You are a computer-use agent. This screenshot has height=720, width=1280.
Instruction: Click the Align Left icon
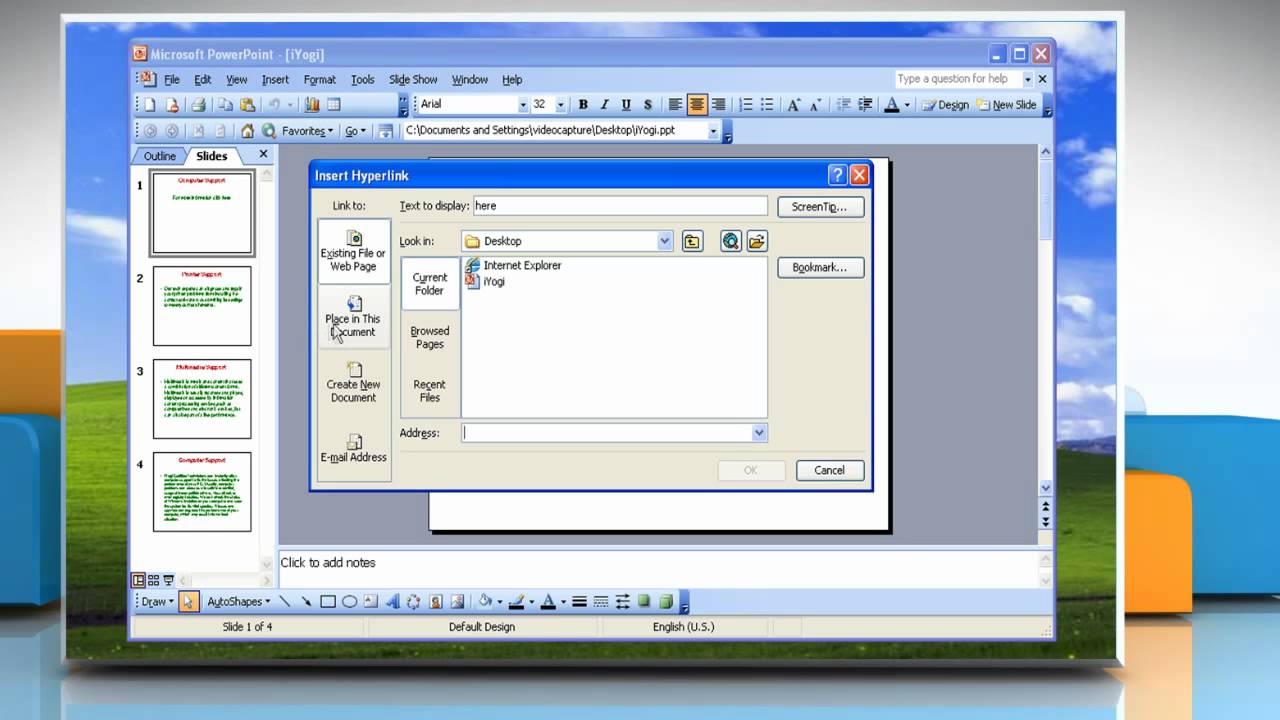[676, 104]
